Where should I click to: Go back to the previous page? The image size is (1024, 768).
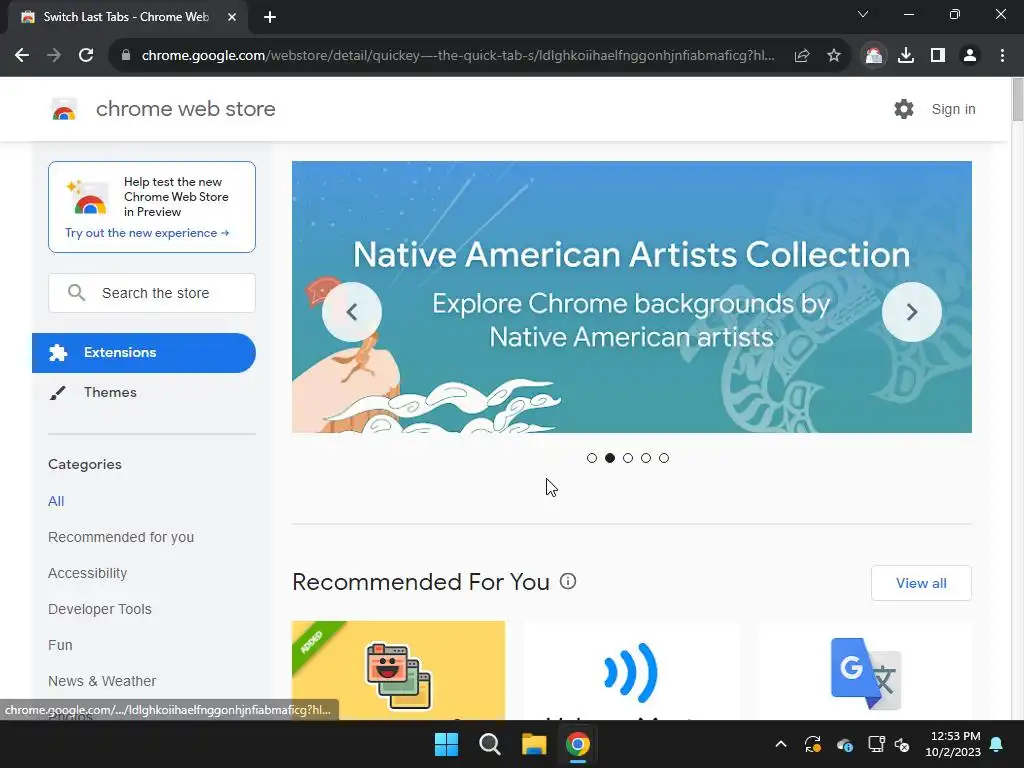(22, 56)
